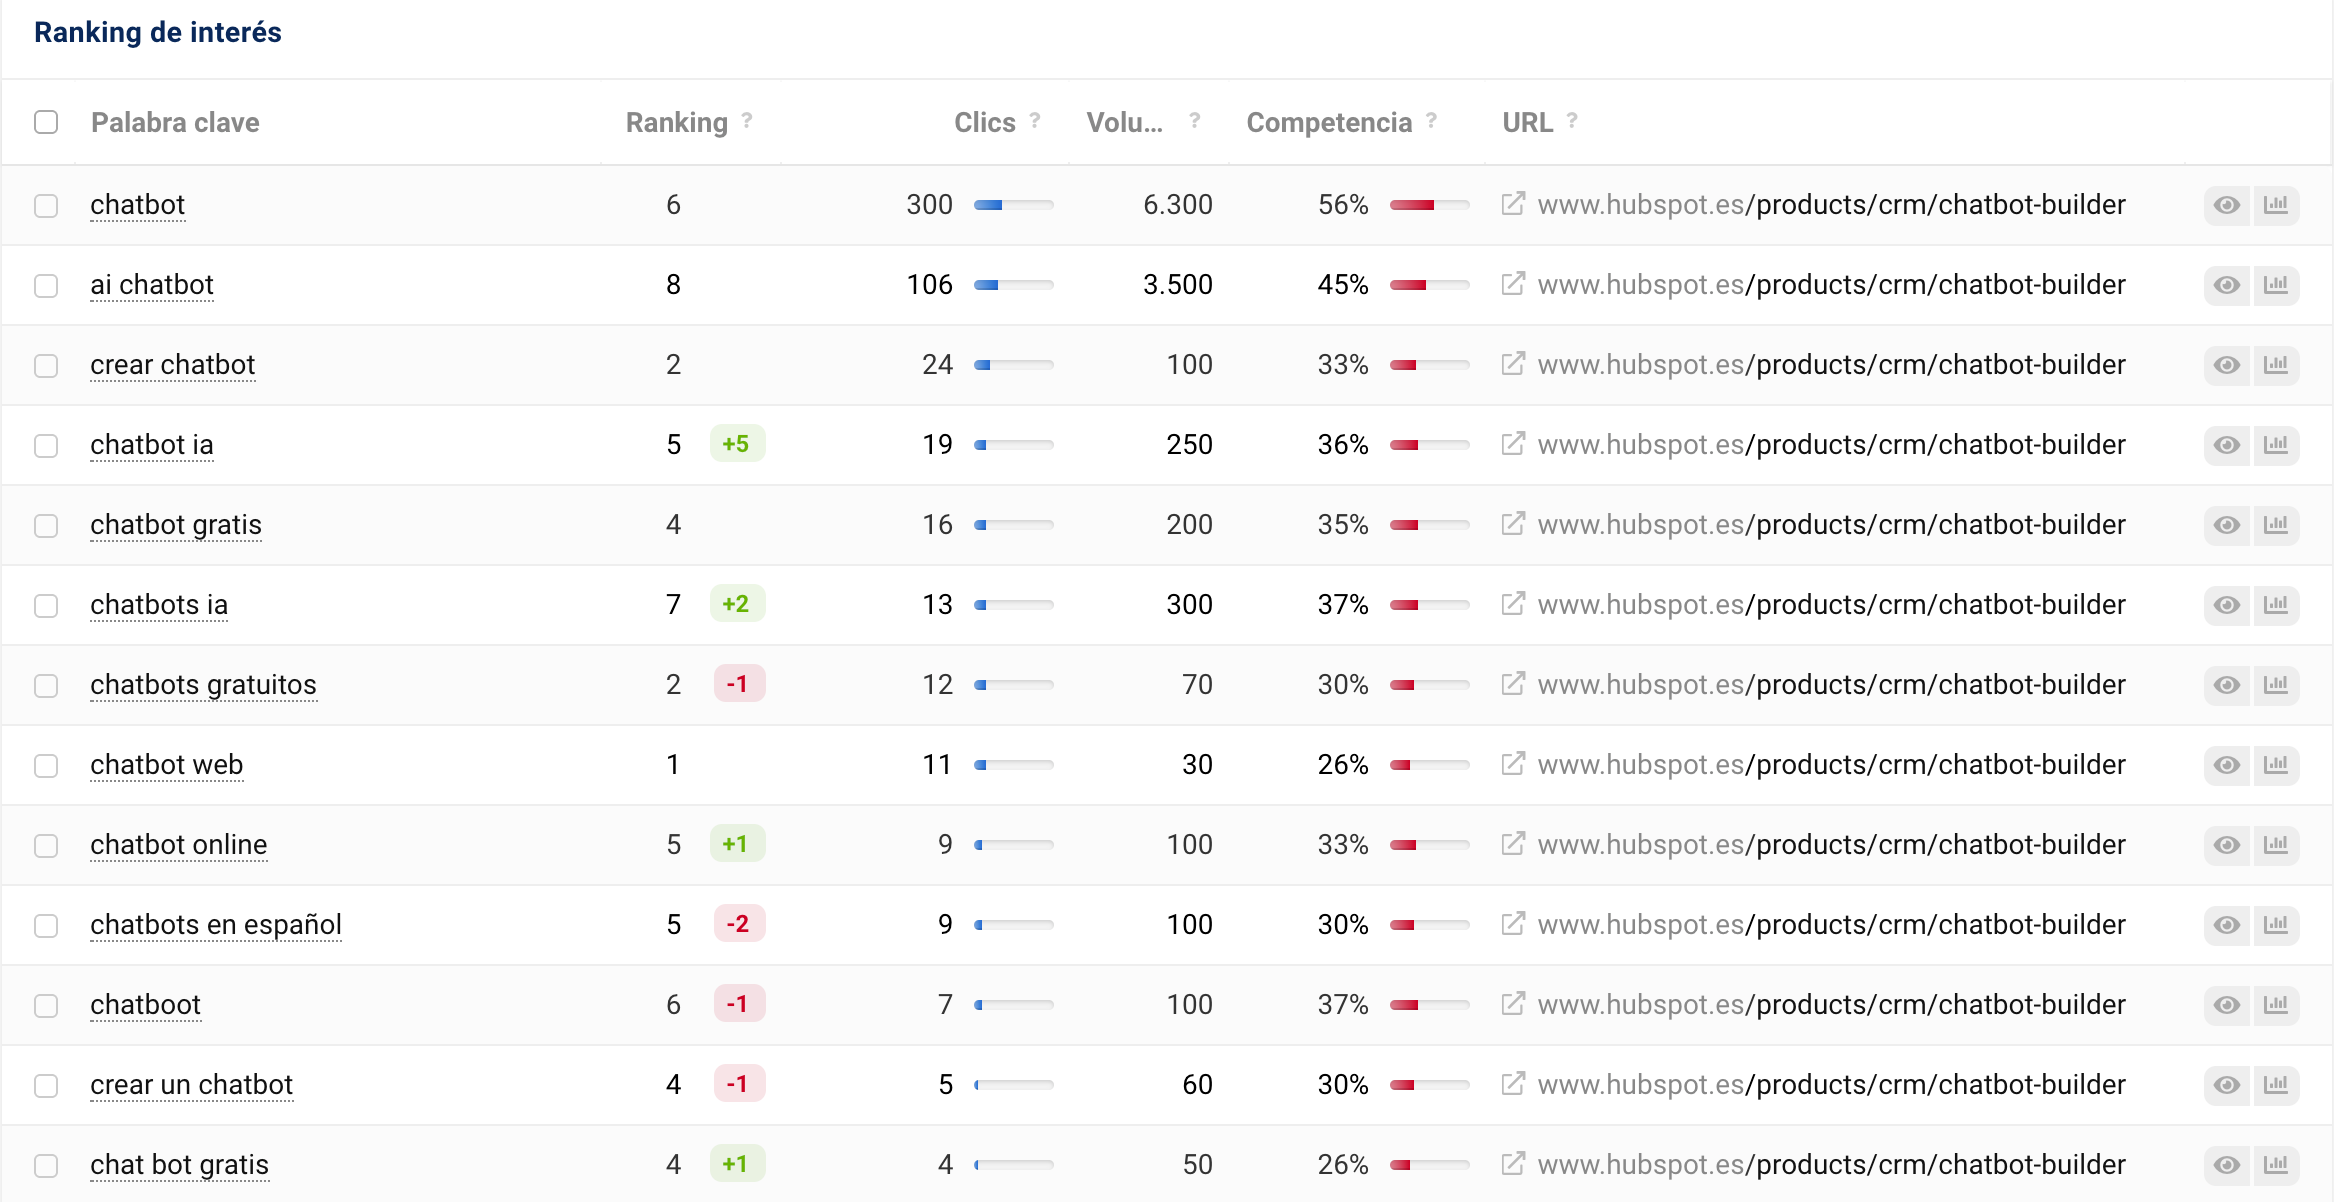Viewport: 2334px width, 1202px height.
Task: Open the chart icon for ai chatbot row
Action: [2276, 285]
